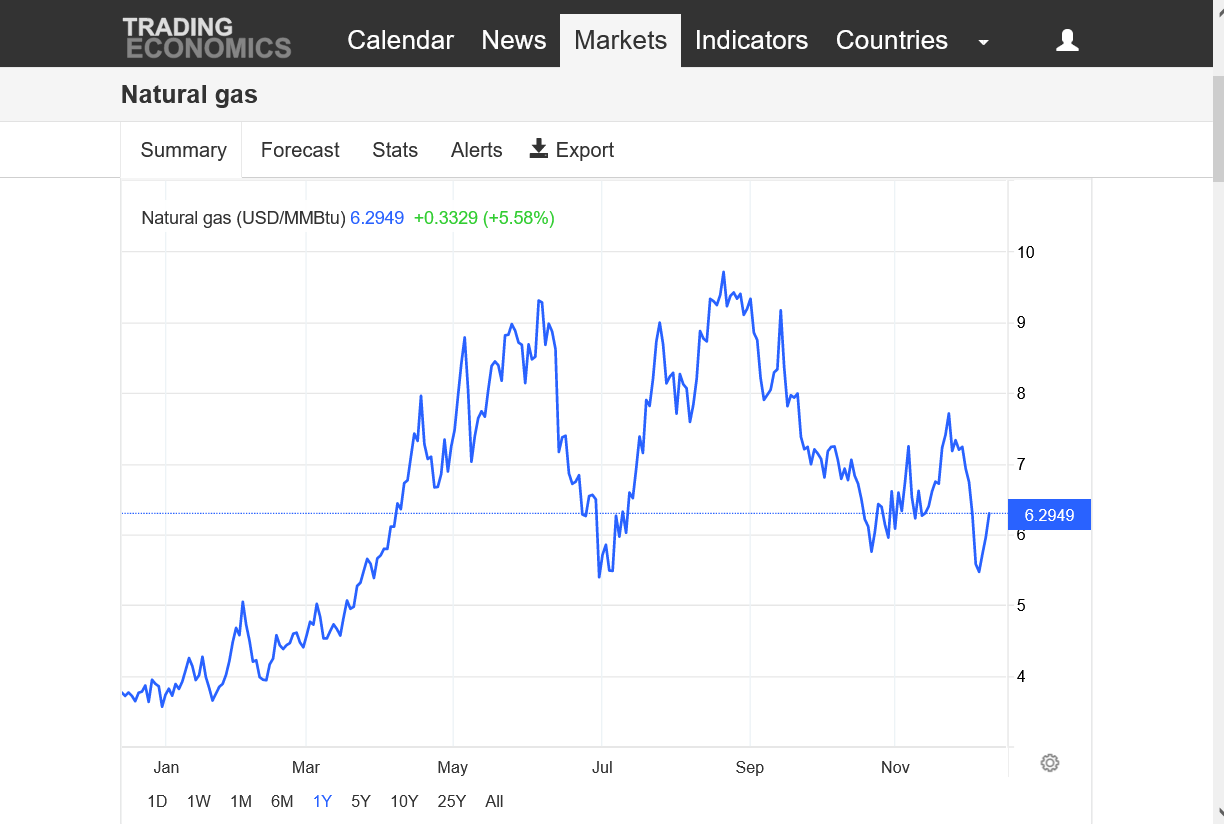The height and width of the screenshot is (833, 1224).
Task: Open the Markets menu
Action: [620, 40]
